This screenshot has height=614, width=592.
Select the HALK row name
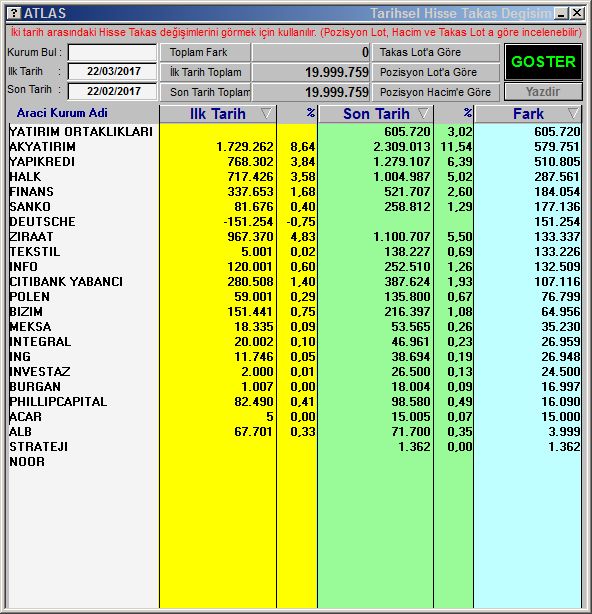click(x=25, y=177)
